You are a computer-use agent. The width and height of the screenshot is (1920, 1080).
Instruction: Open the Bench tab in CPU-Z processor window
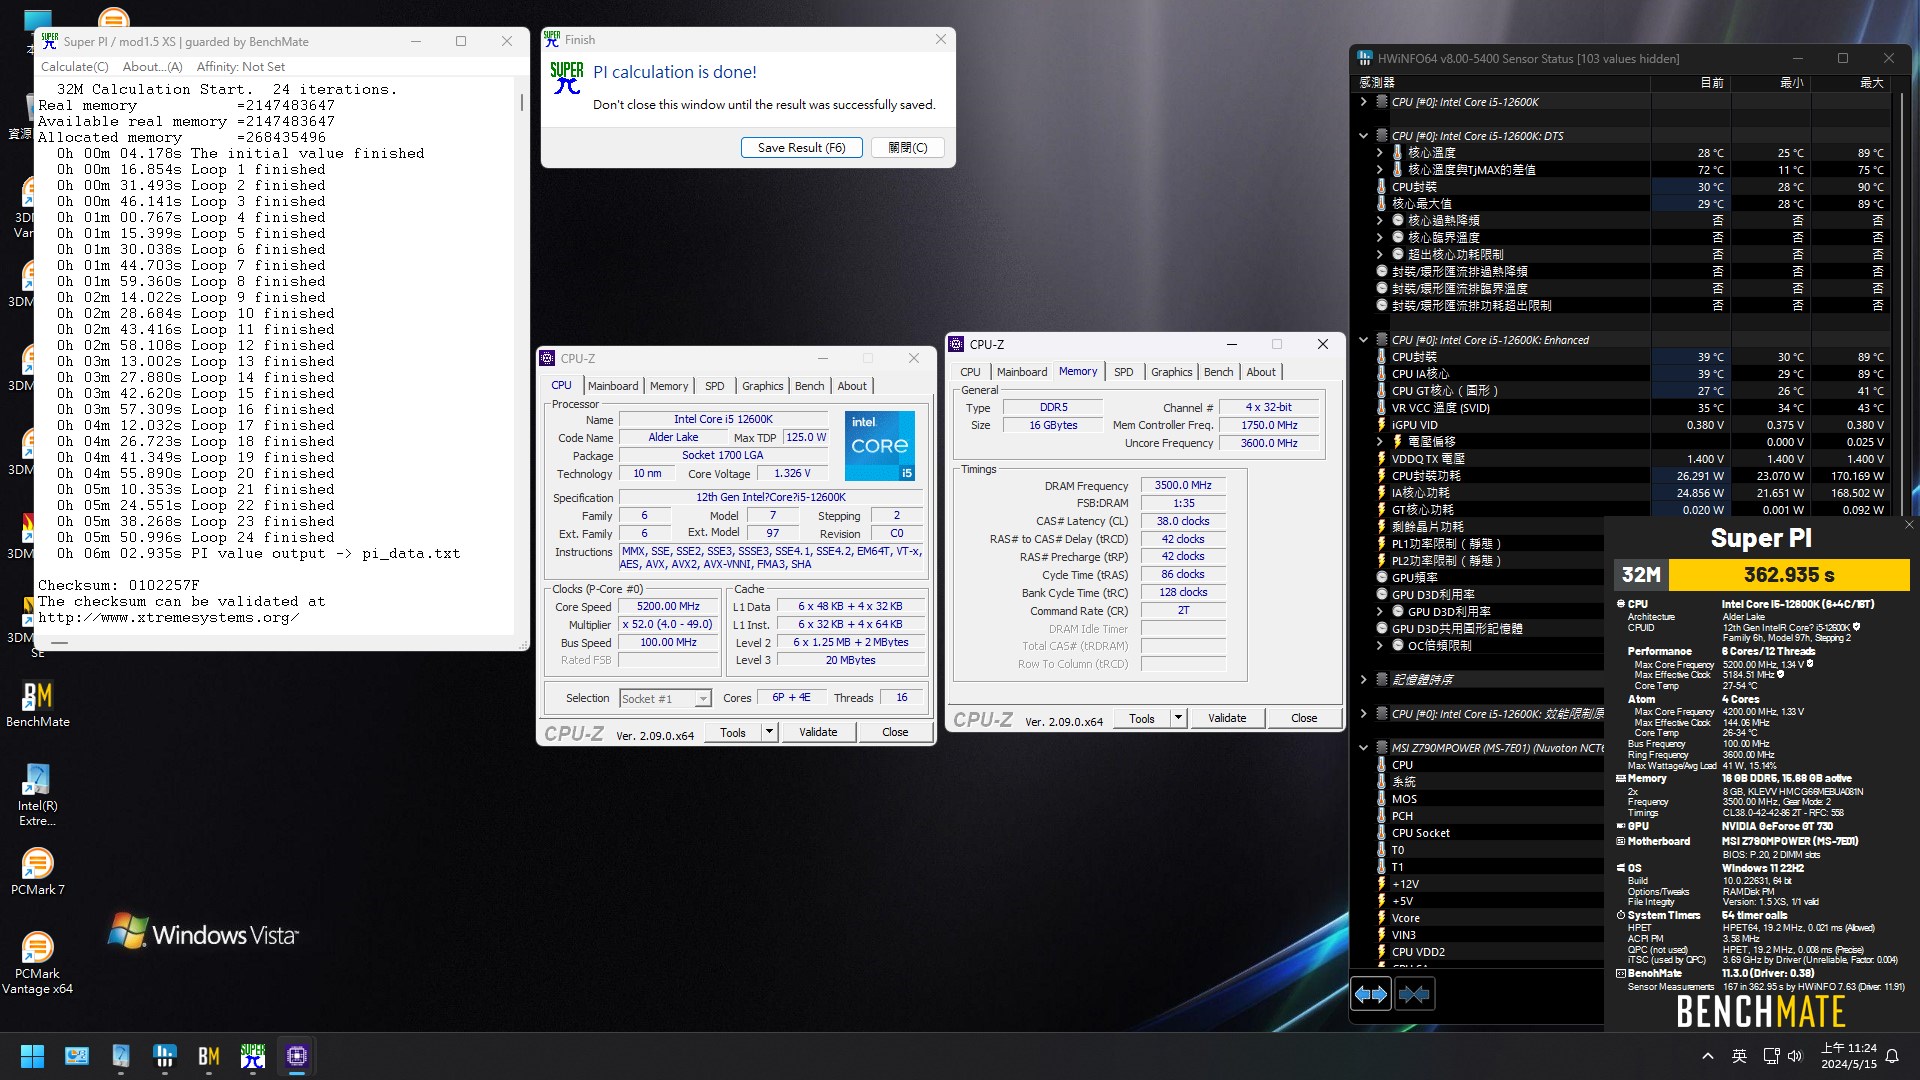coord(810,386)
